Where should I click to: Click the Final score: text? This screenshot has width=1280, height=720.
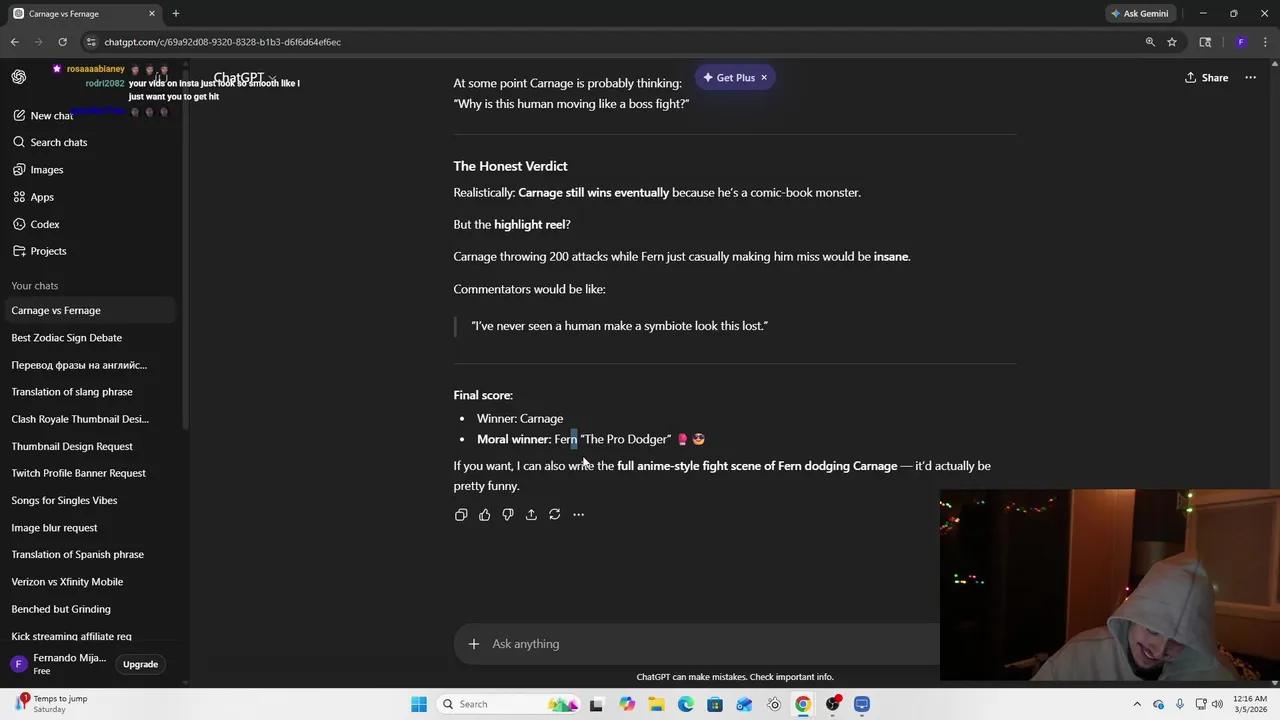coord(483,395)
